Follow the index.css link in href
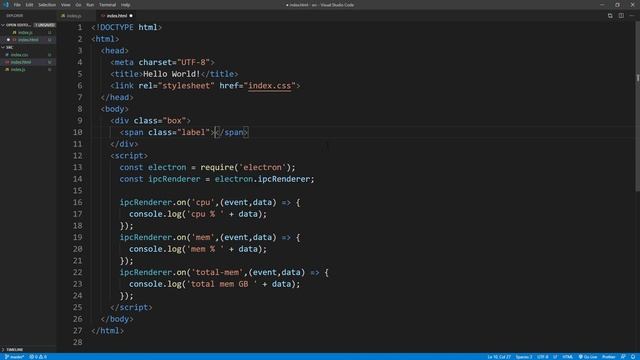640x360 pixels. (x=270, y=86)
